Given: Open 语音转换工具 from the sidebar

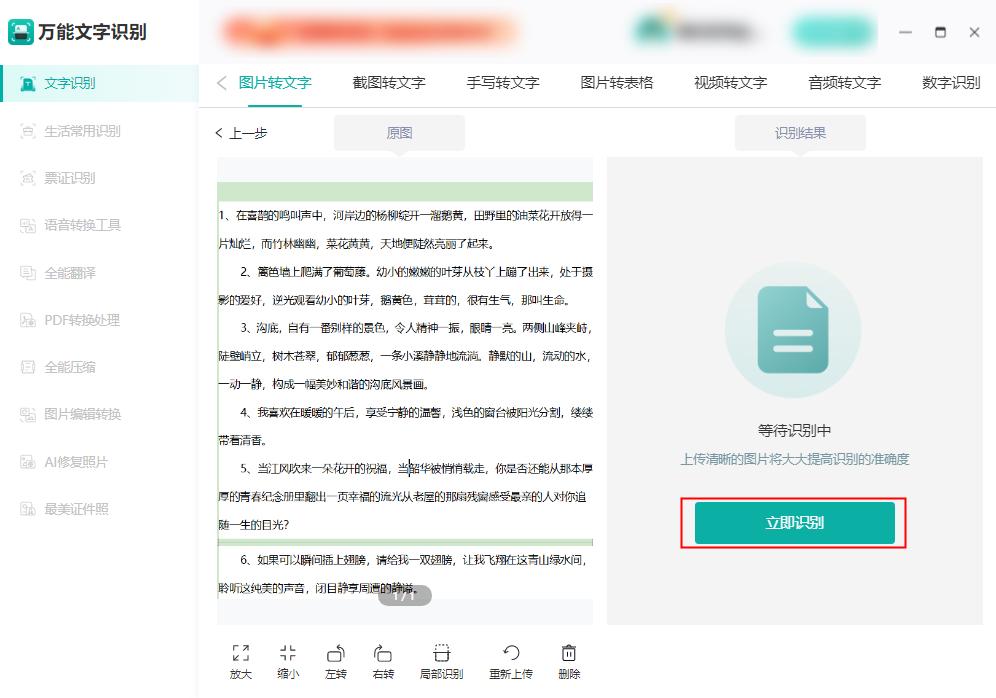Looking at the screenshot, I should click(x=77, y=225).
